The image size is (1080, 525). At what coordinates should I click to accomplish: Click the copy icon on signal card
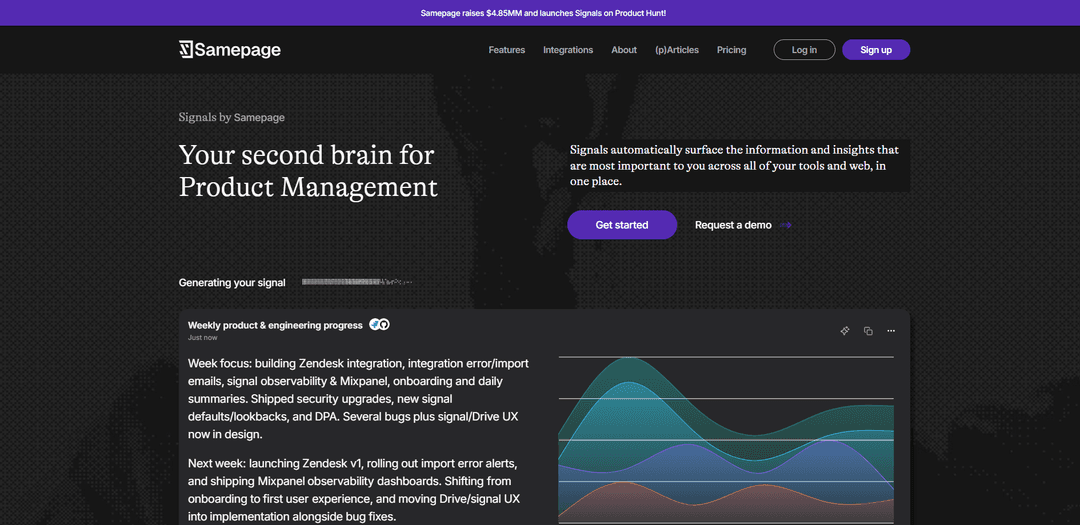tap(868, 331)
